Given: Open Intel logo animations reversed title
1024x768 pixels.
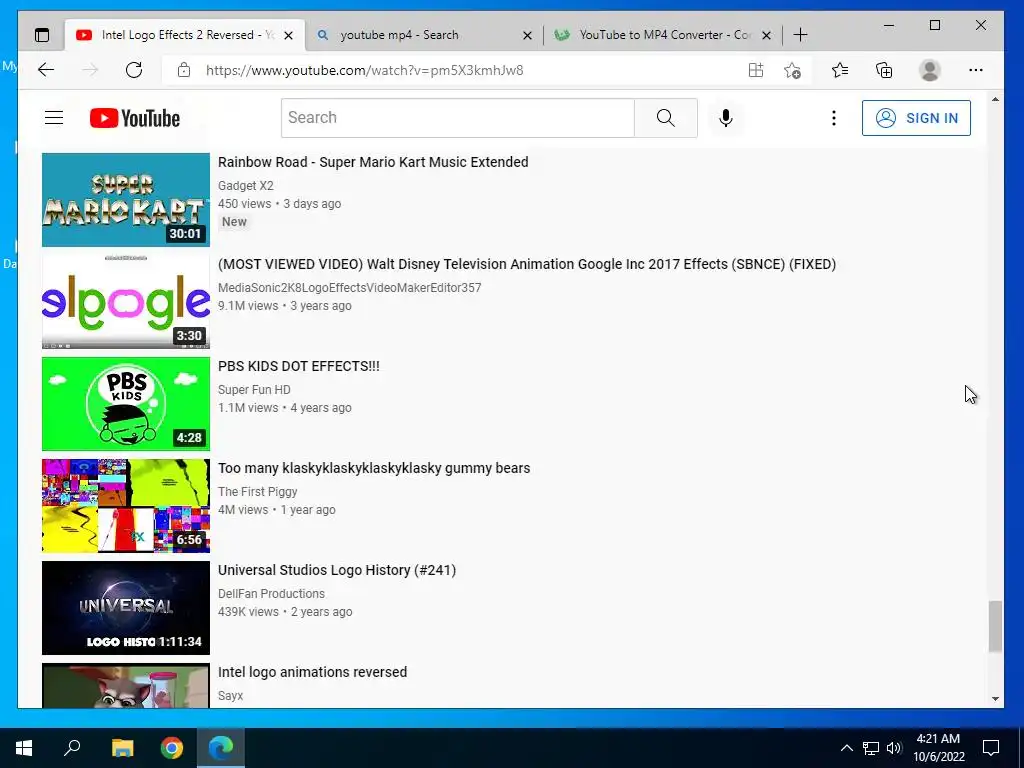Looking at the screenshot, I should pos(312,671).
